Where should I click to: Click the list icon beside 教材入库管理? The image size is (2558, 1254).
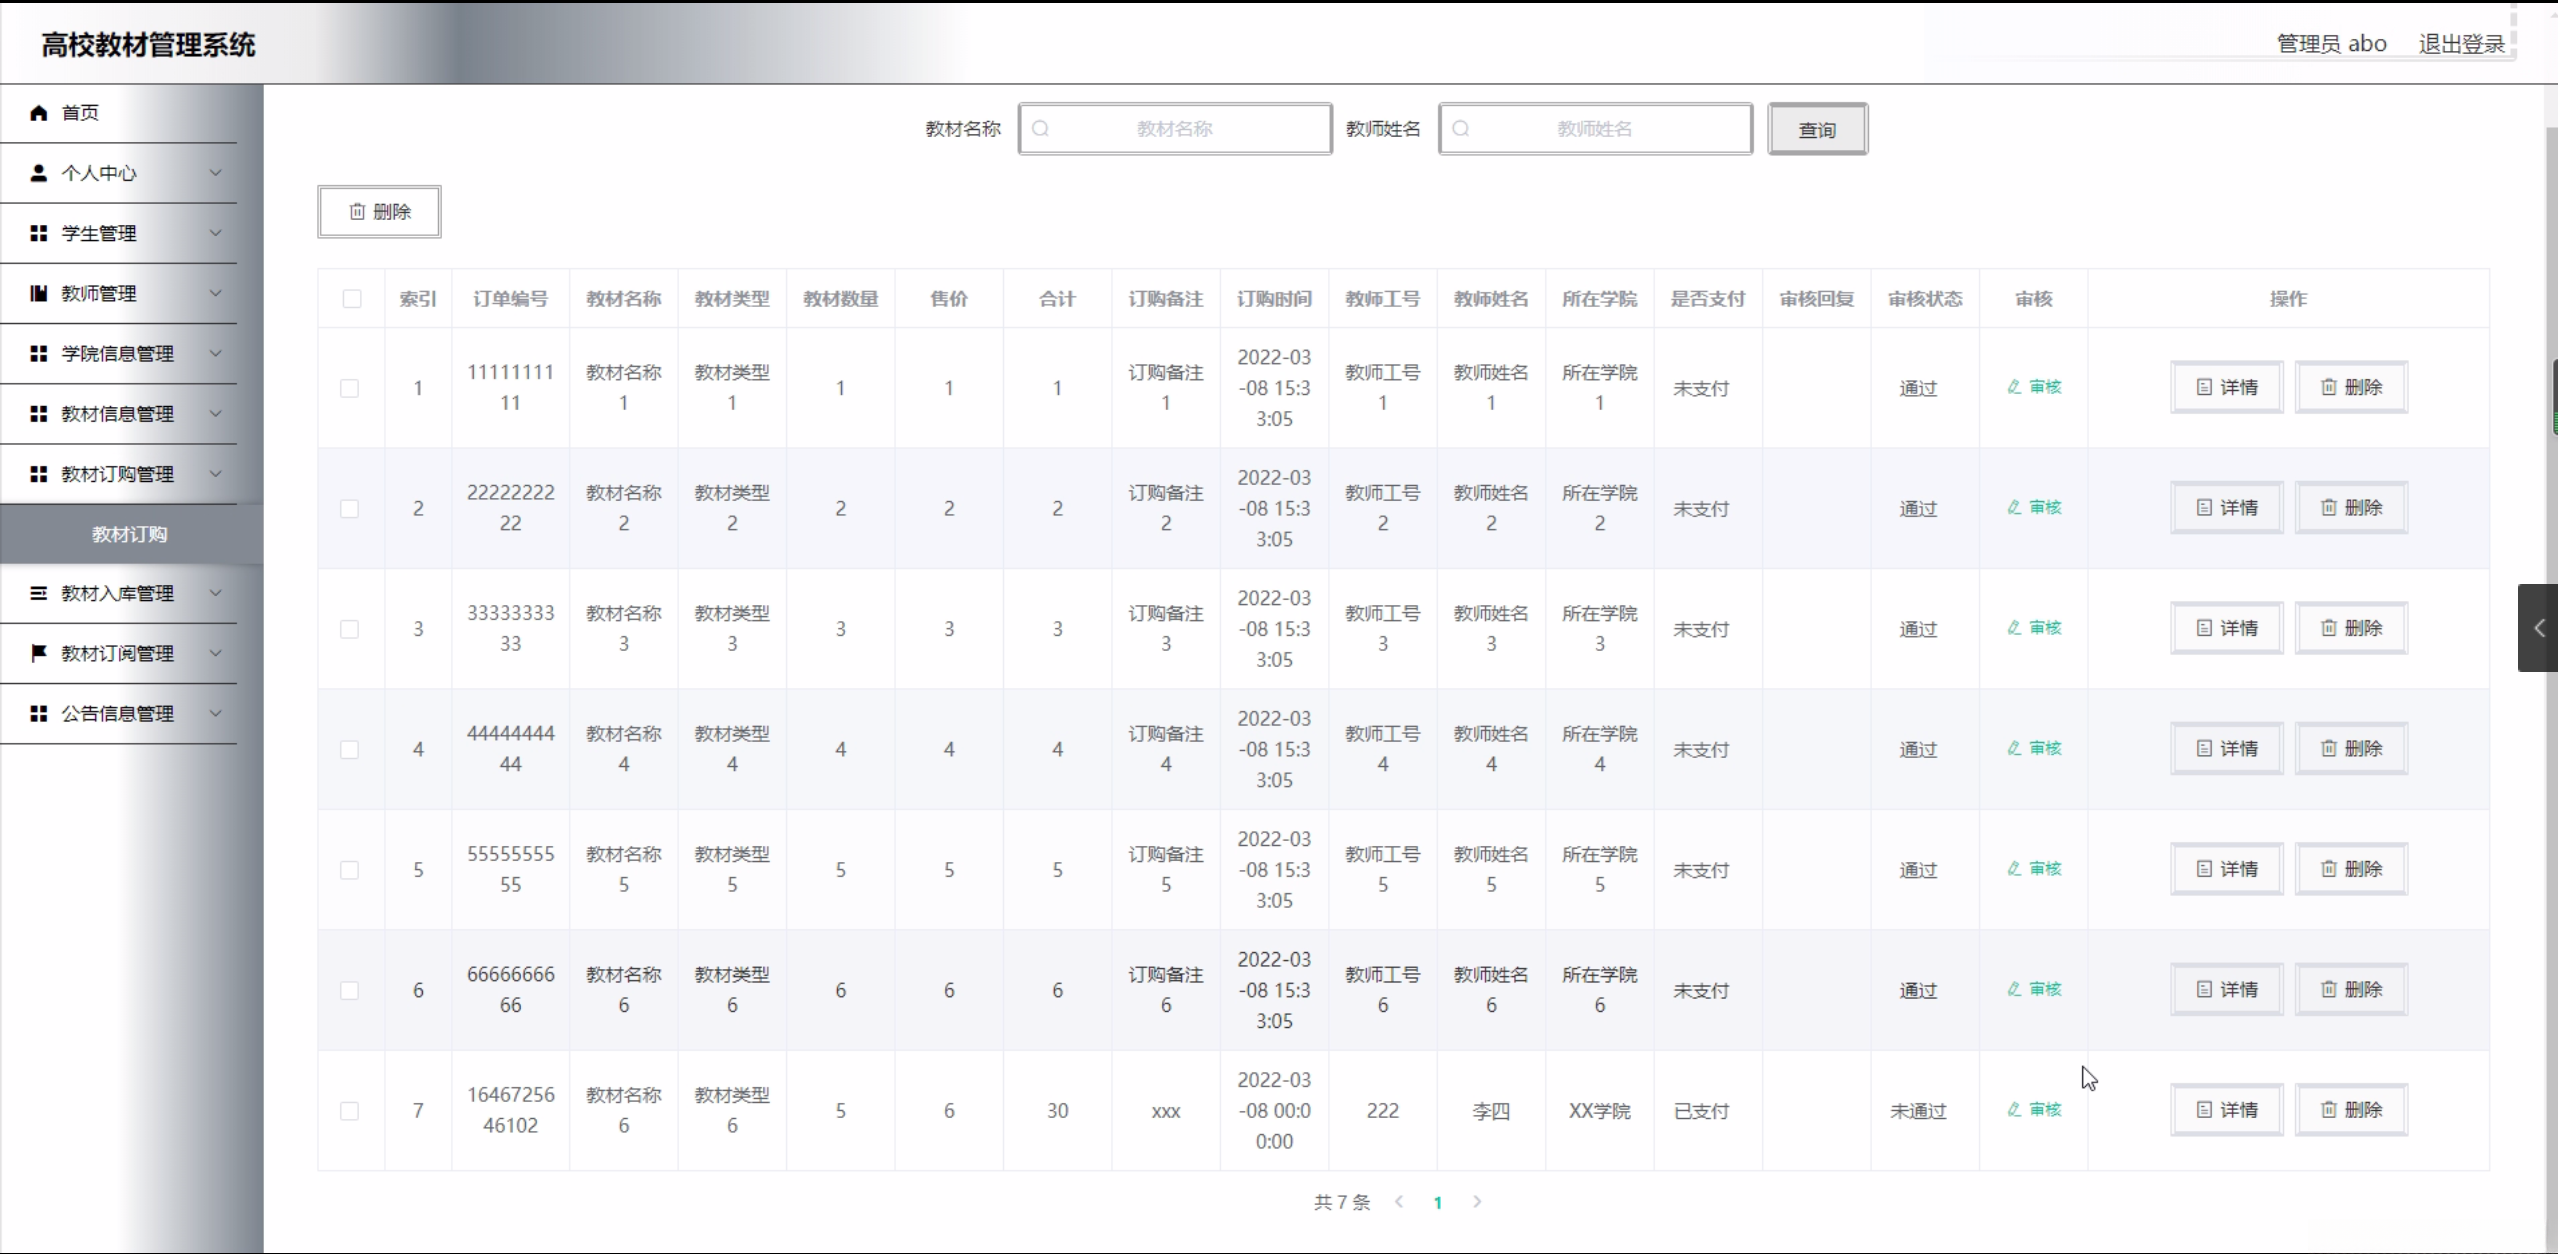click(x=39, y=593)
